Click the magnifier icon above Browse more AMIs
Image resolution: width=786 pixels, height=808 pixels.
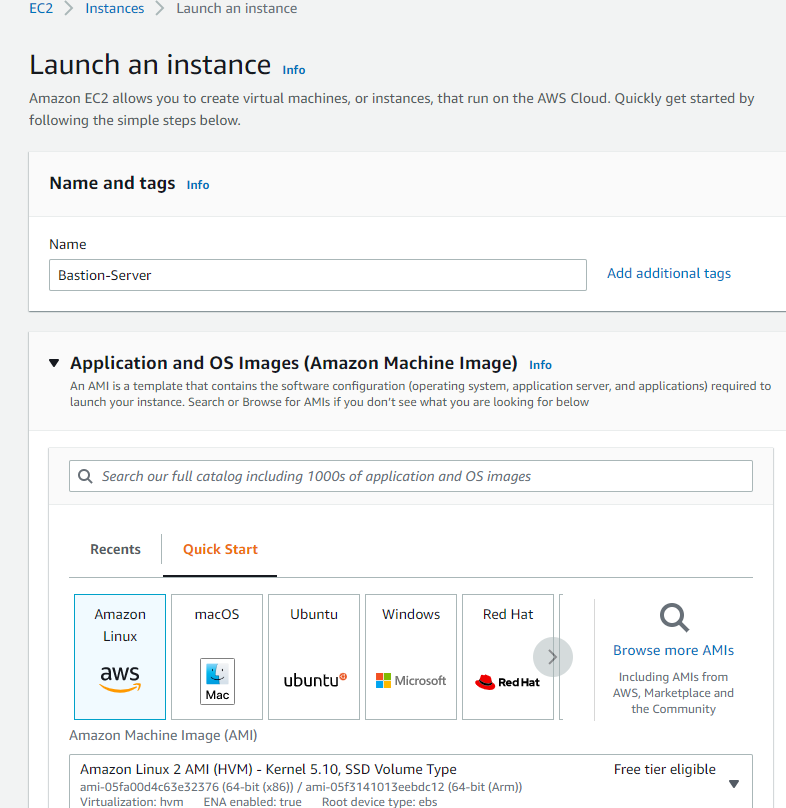(674, 617)
